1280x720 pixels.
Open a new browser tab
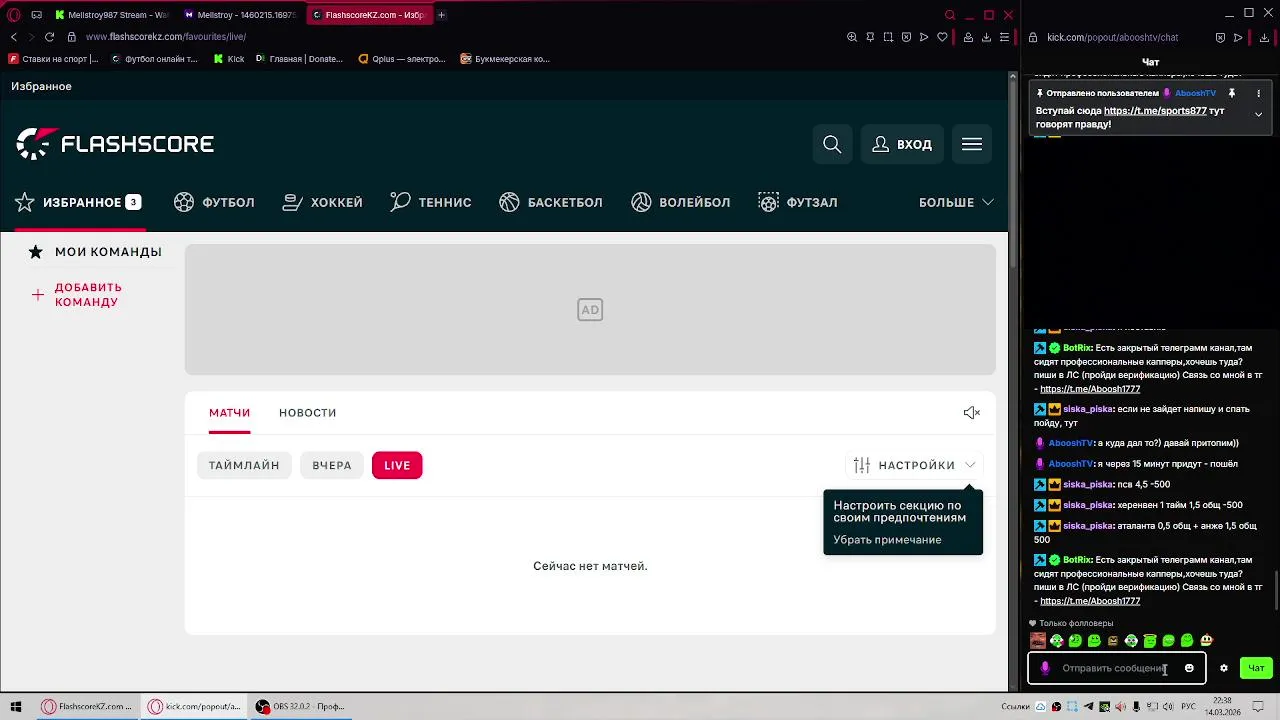[441, 15]
